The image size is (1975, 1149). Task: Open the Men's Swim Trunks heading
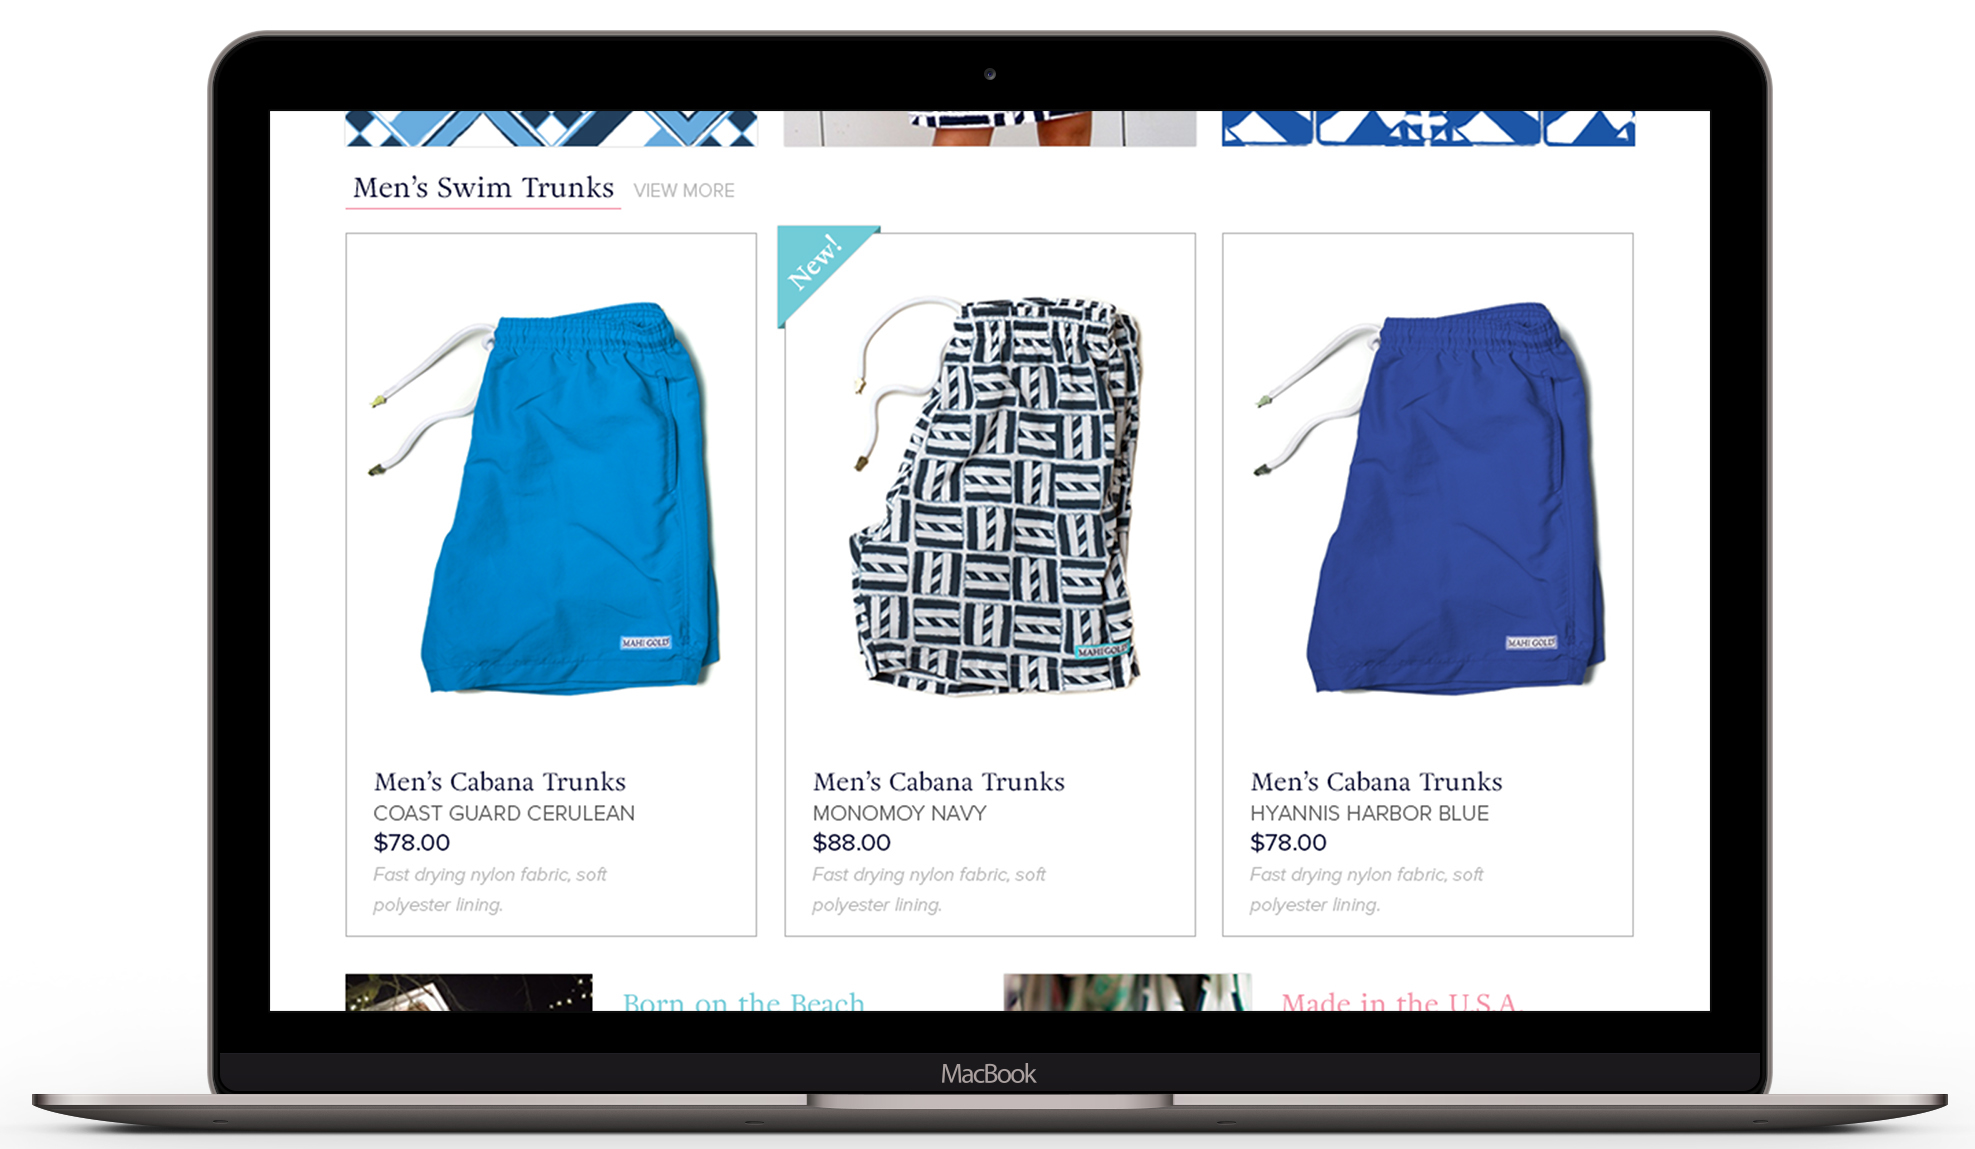pyautogui.click(x=483, y=188)
